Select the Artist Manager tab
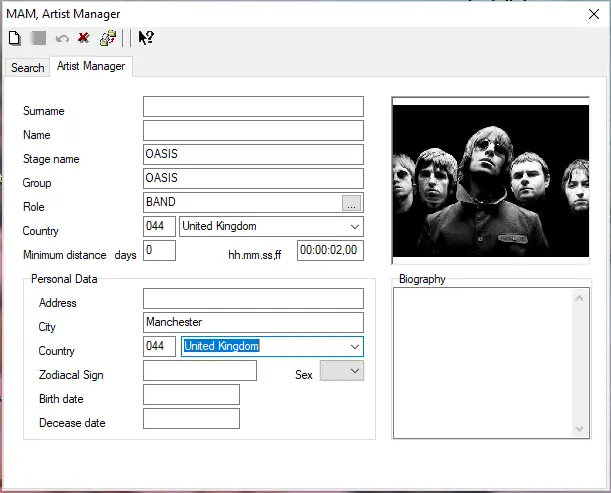This screenshot has width=611, height=493. [91, 67]
